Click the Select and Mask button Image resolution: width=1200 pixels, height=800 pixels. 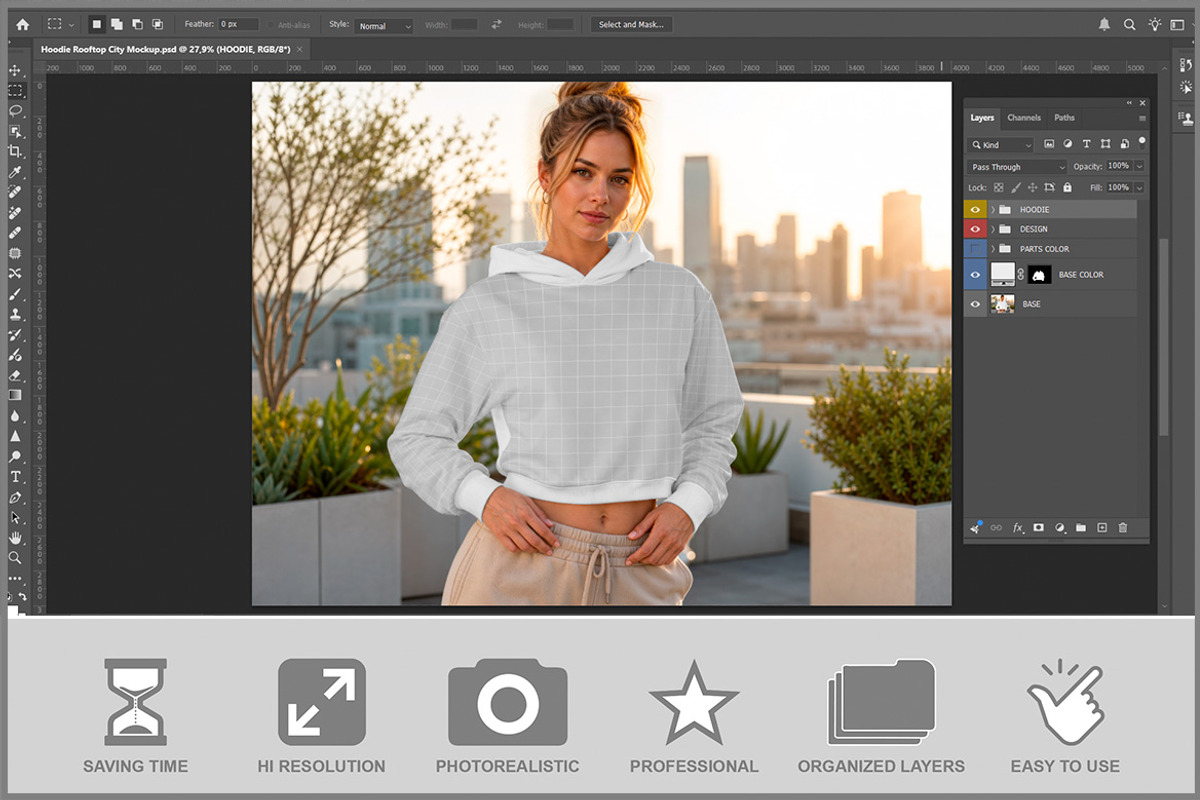coord(631,25)
